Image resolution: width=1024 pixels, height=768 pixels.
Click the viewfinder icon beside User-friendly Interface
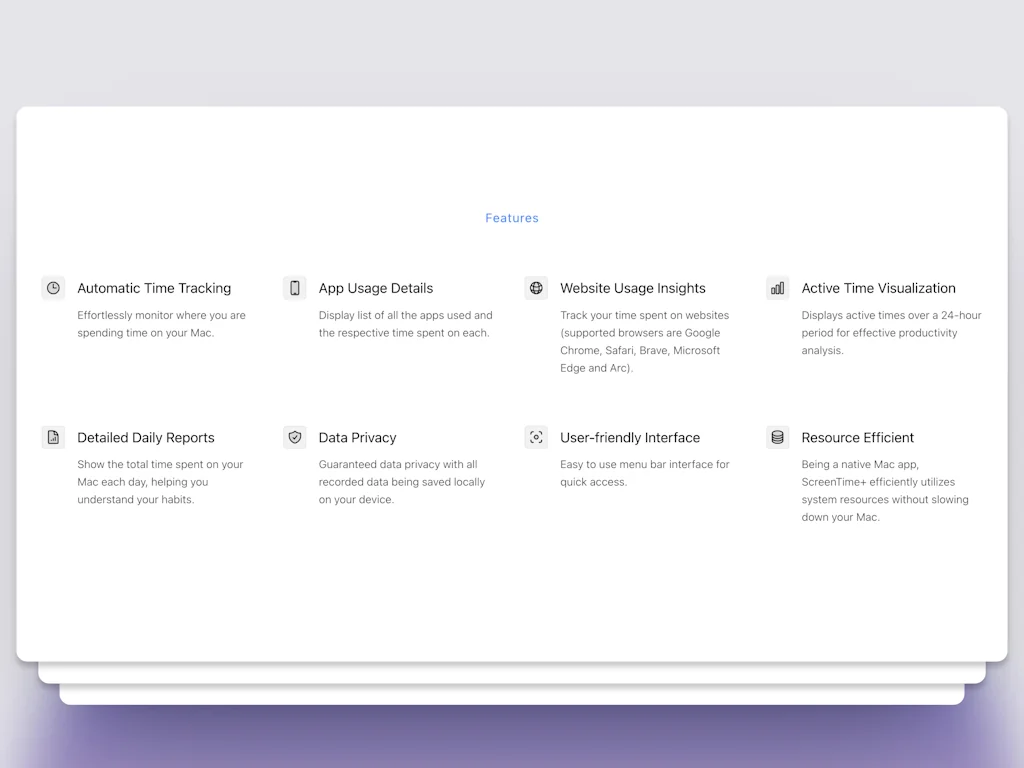536,438
